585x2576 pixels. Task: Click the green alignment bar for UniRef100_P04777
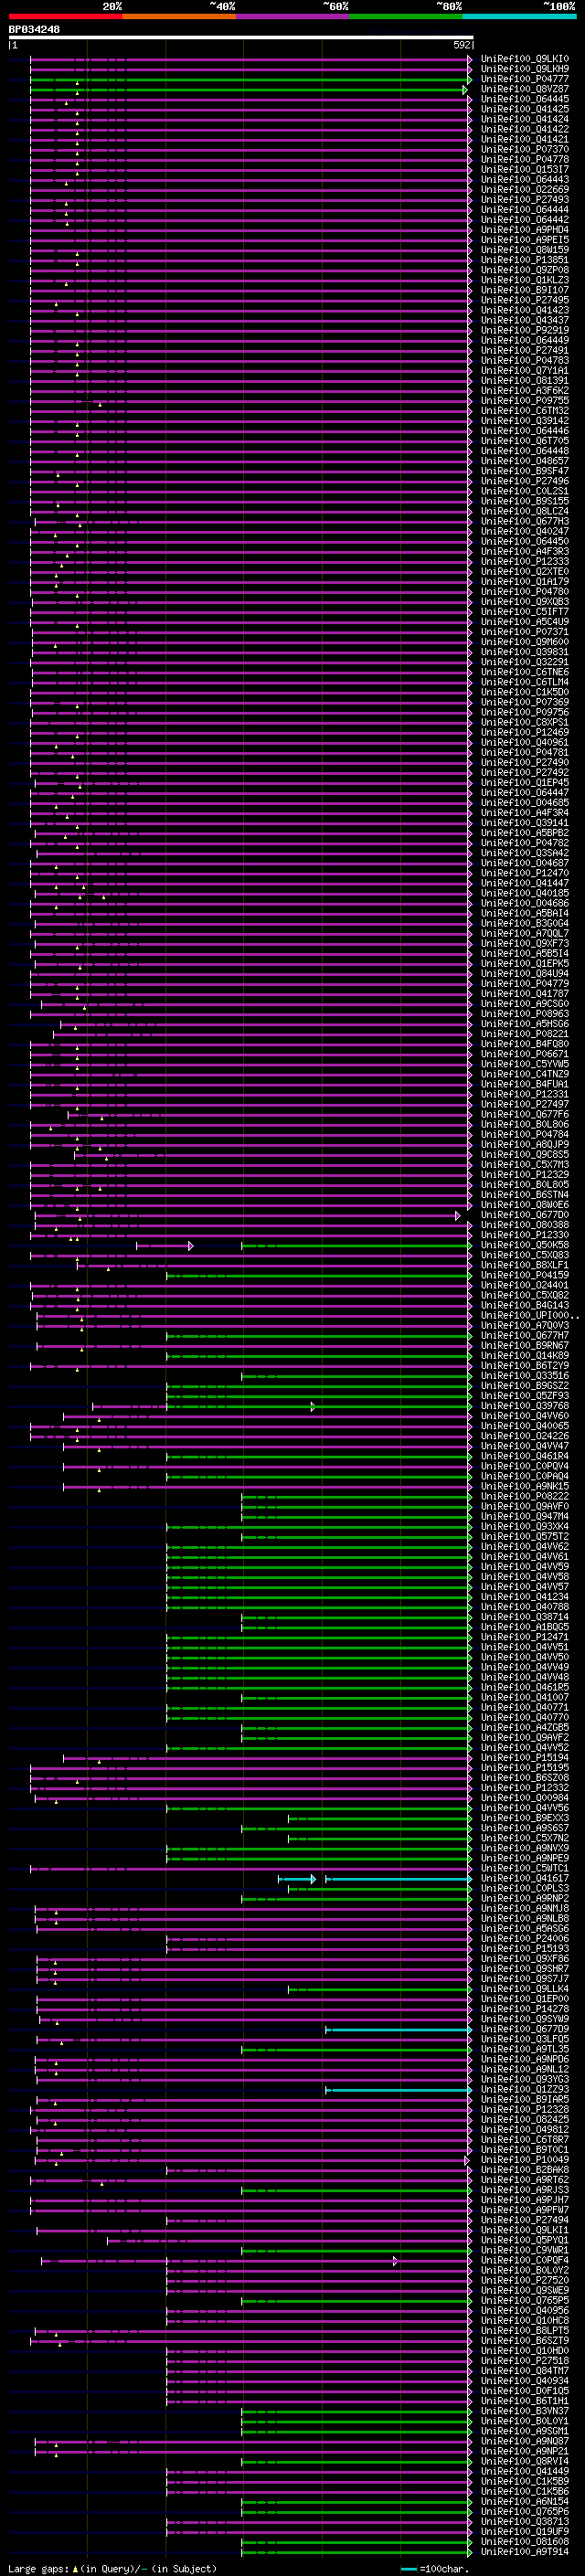click(250, 80)
